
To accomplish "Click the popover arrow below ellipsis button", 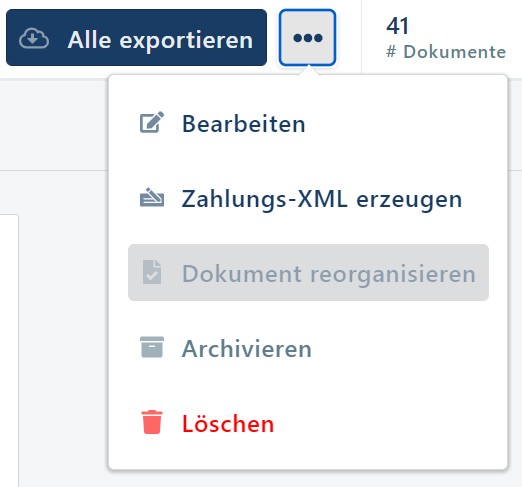I will [x=308, y=71].
